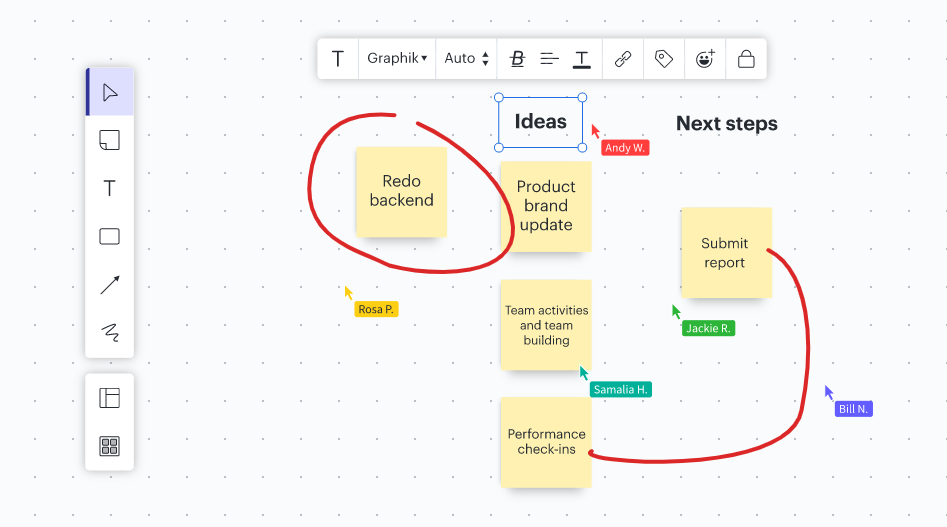Click bottom-left resize handle of Ideas box
Viewport: 947px width, 527px height.
tap(499, 148)
